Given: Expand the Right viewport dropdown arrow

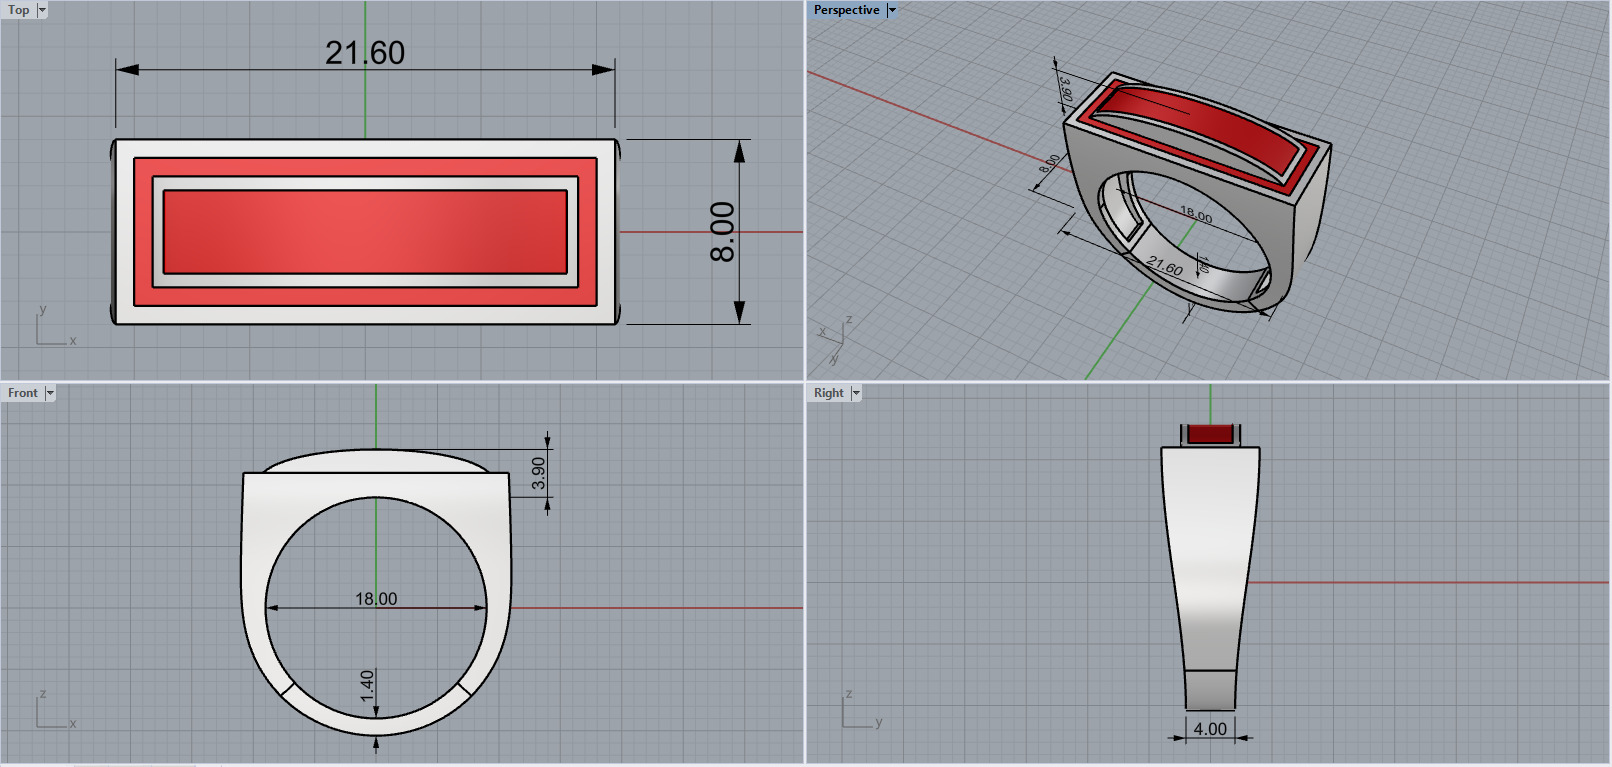Looking at the screenshot, I should (x=856, y=393).
